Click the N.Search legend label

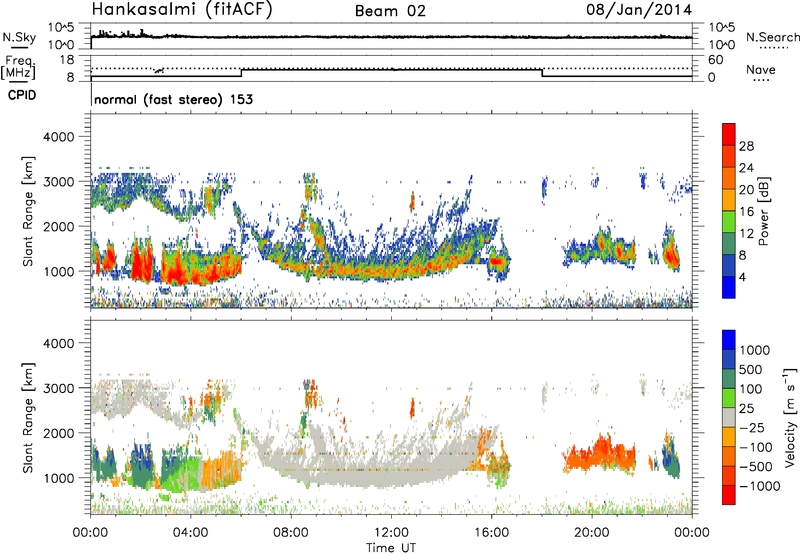coord(772,37)
